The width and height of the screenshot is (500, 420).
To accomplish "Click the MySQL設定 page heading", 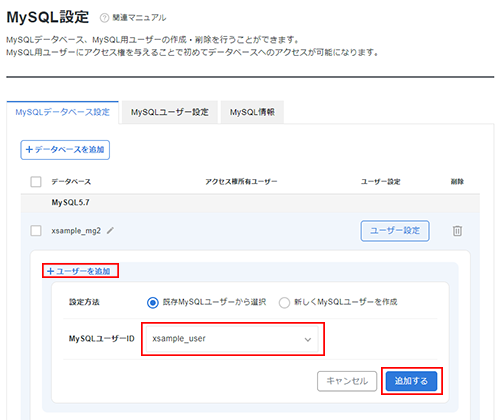I will [x=48, y=17].
